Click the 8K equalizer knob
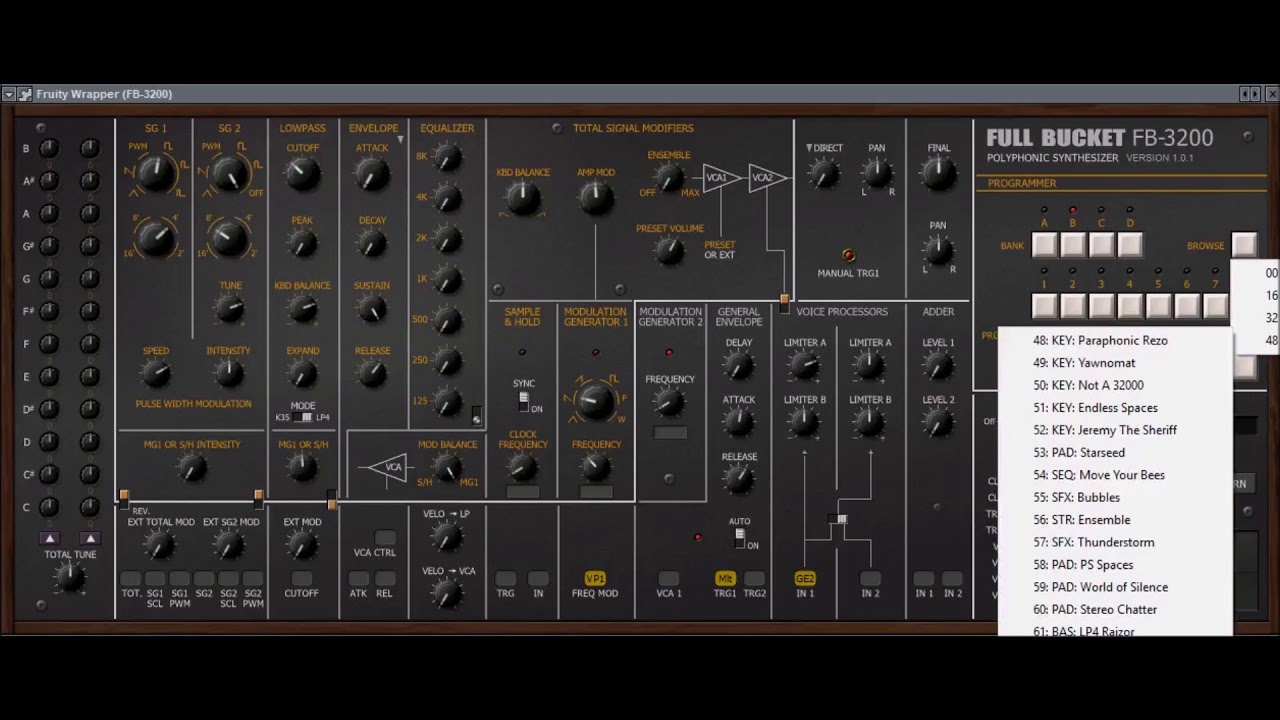Viewport: 1280px width, 720px height. click(x=447, y=157)
